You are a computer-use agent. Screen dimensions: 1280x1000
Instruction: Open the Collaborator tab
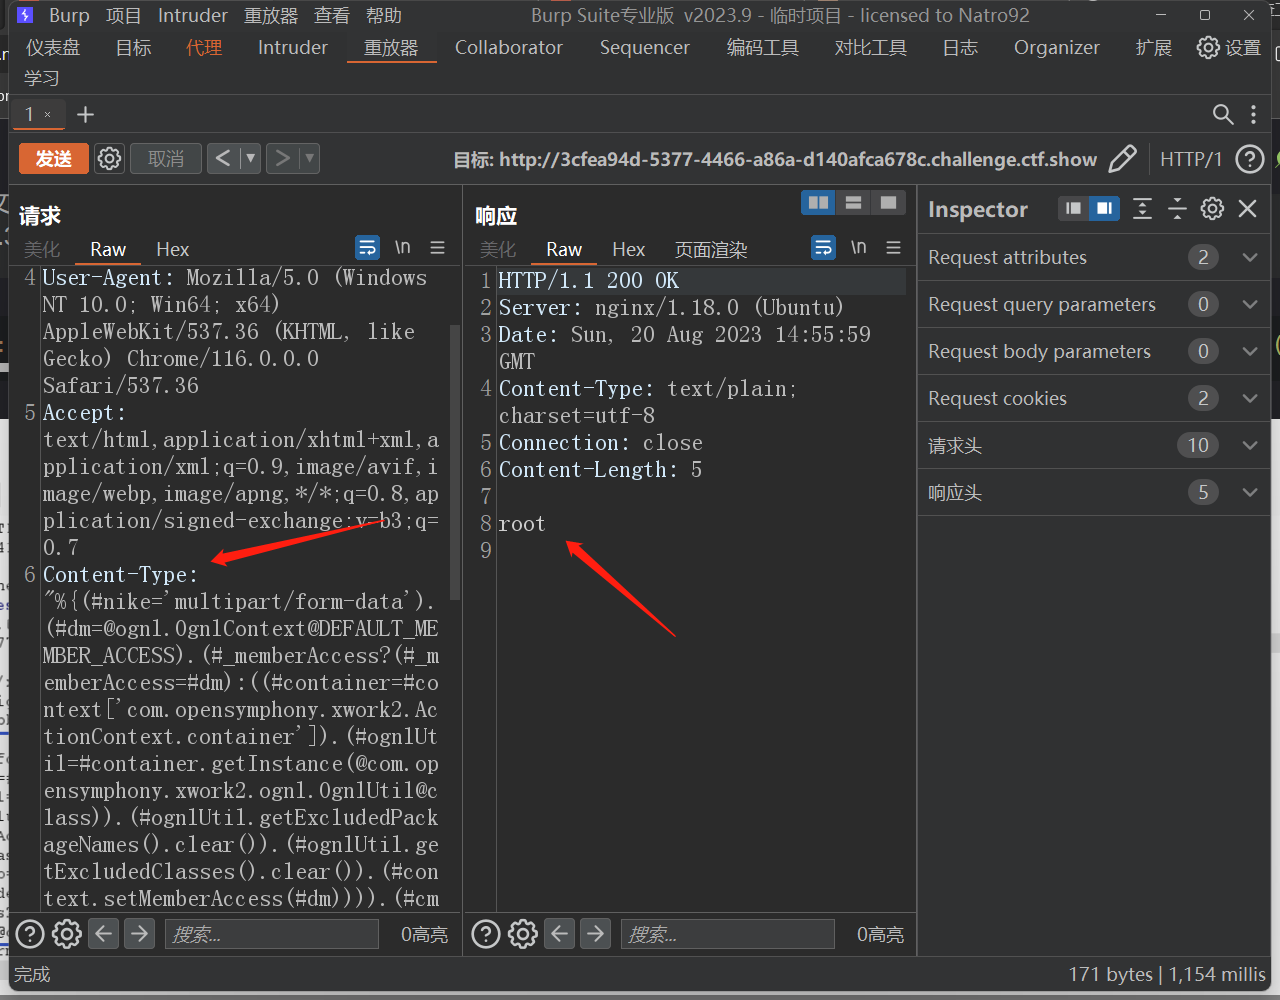point(509,48)
